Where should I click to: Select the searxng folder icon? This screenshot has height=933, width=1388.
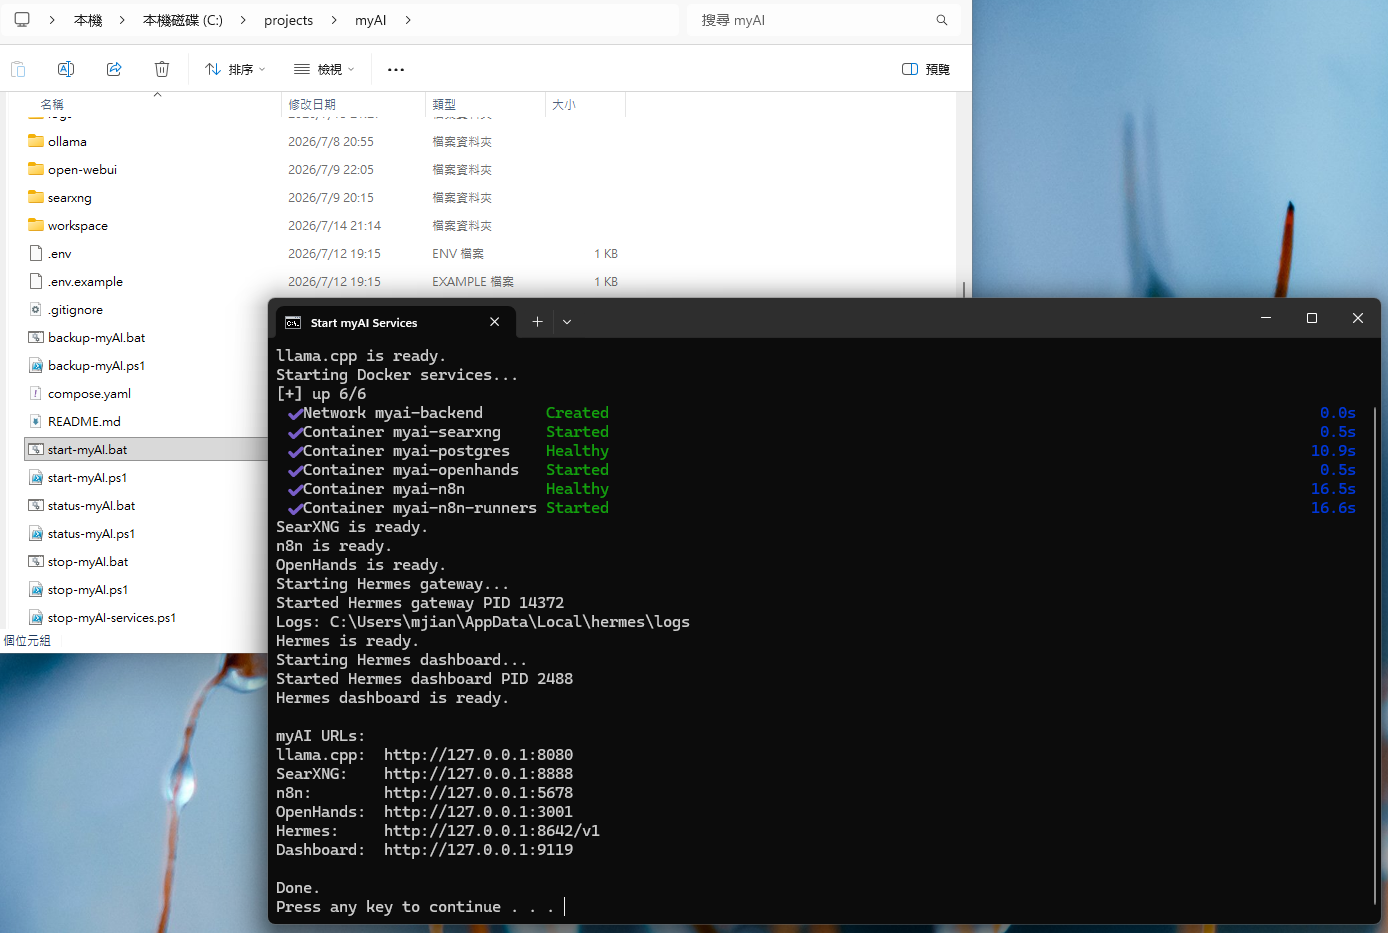click(36, 197)
